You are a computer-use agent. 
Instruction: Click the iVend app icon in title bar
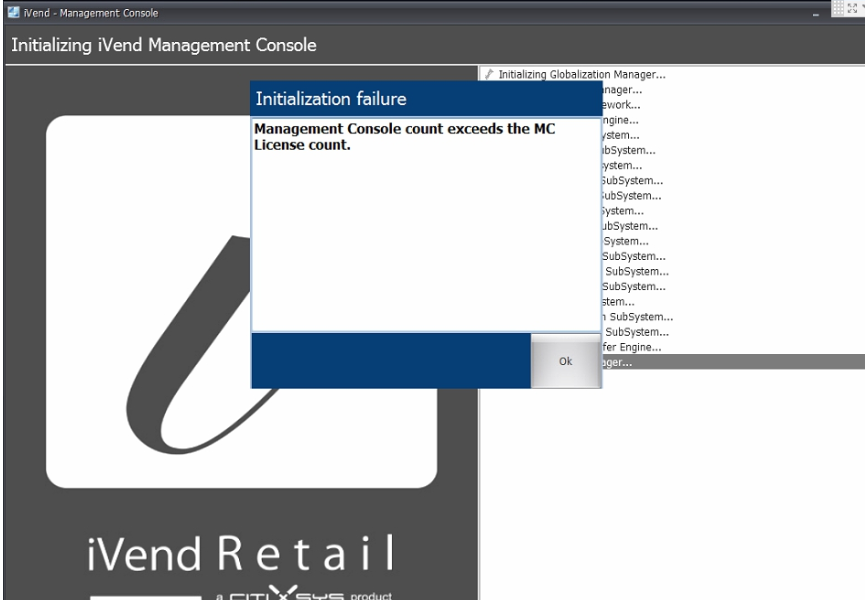point(14,12)
